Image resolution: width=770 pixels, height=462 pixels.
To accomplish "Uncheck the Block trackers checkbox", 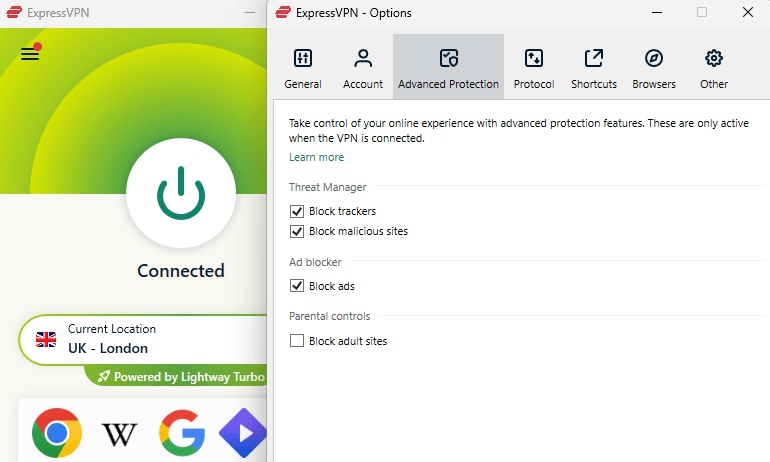I will click(297, 211).
